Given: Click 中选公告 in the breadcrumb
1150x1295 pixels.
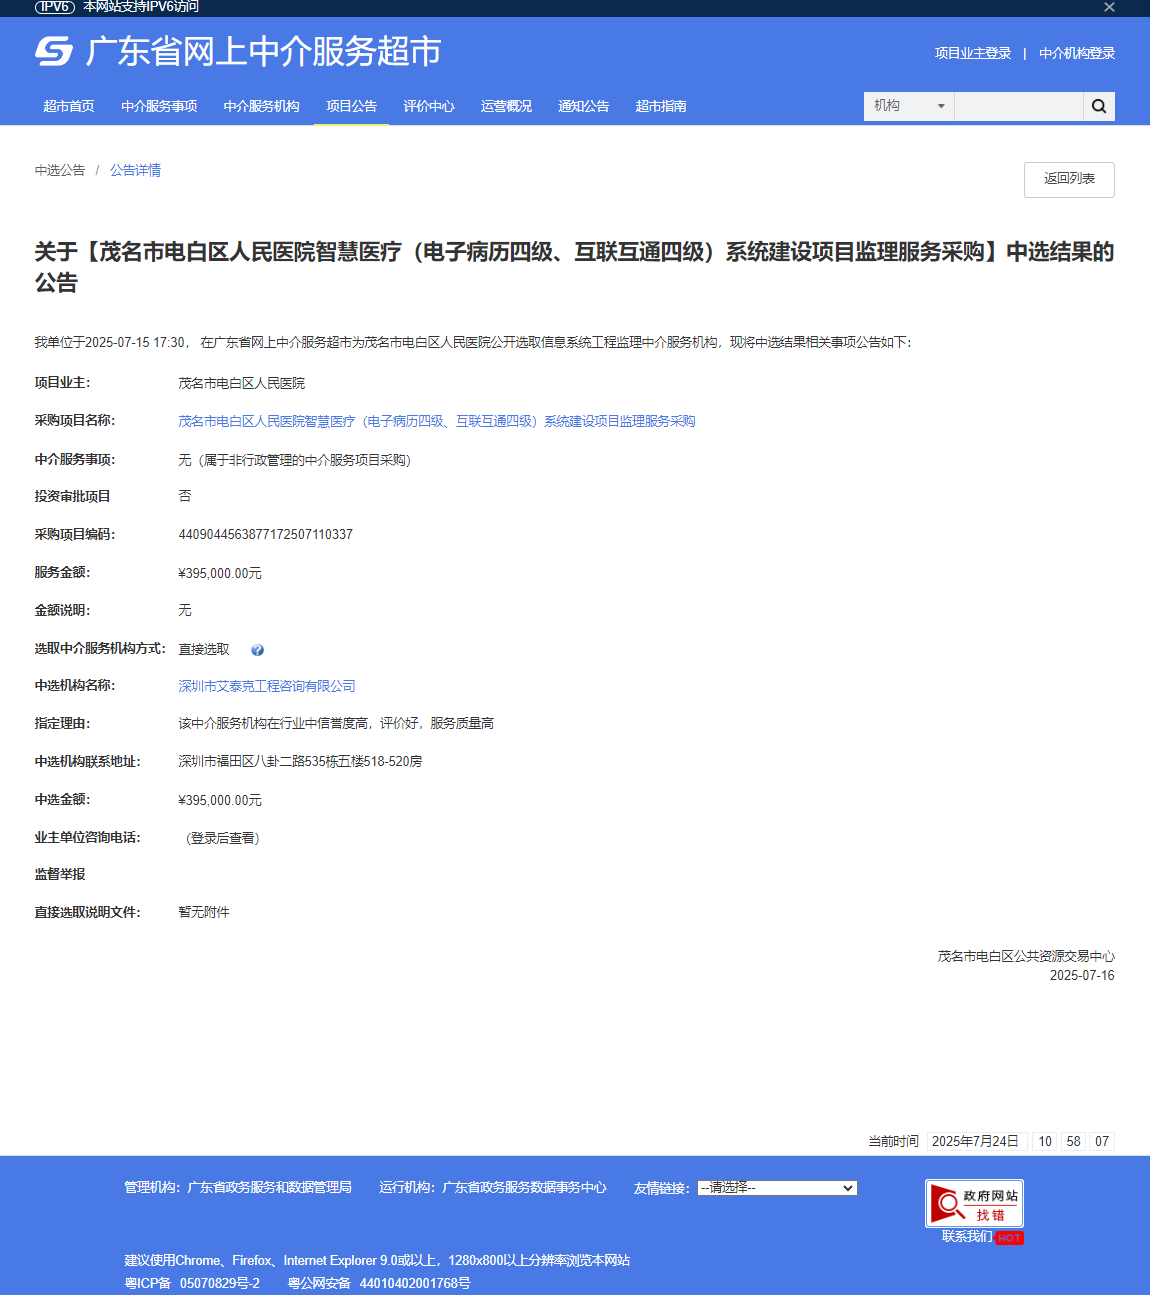Looking at the screenshot, I should (x=60, y=171).
